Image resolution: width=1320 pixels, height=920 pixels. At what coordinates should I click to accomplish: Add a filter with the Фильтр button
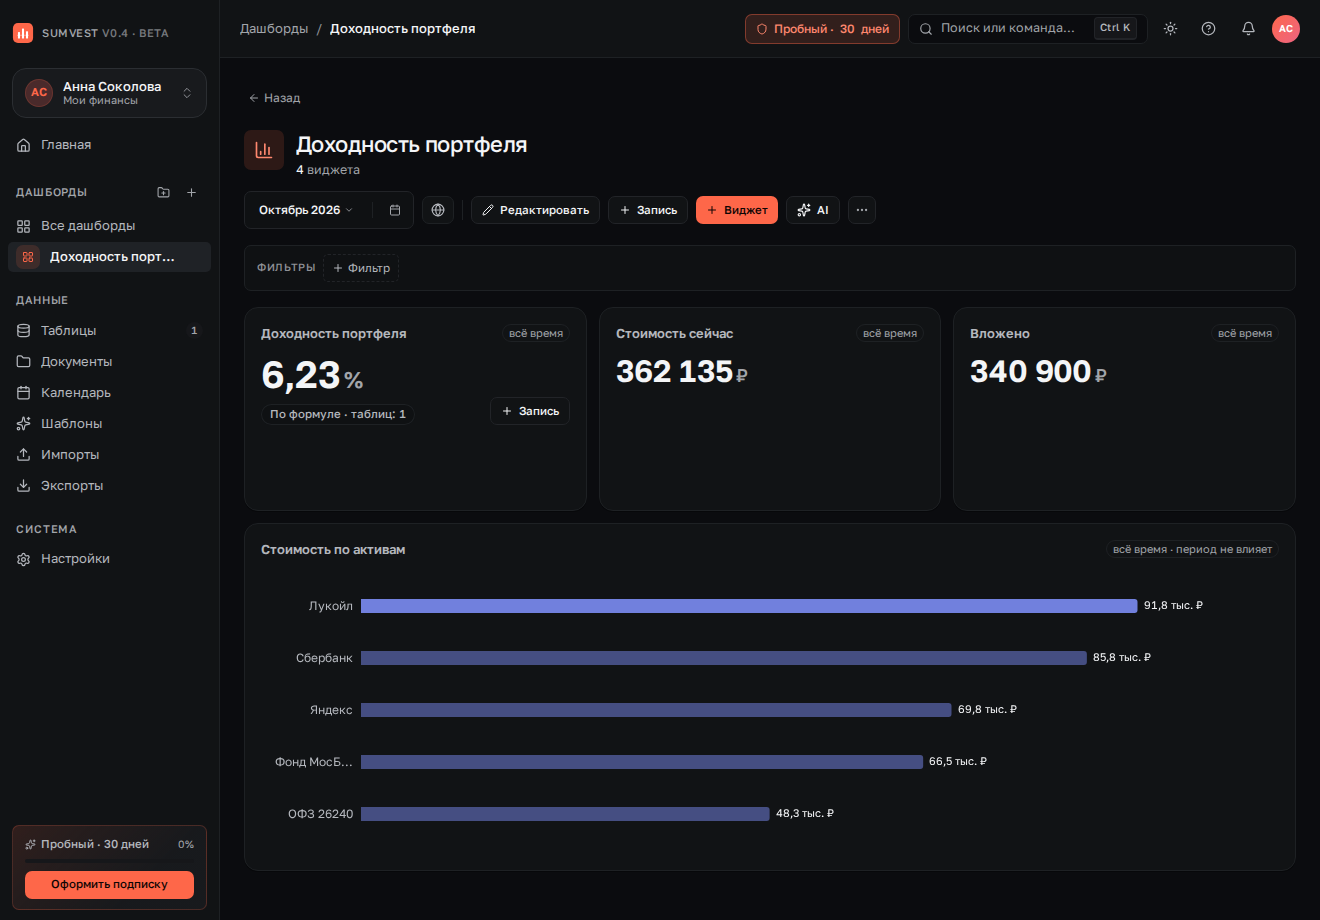pos(361,268)
